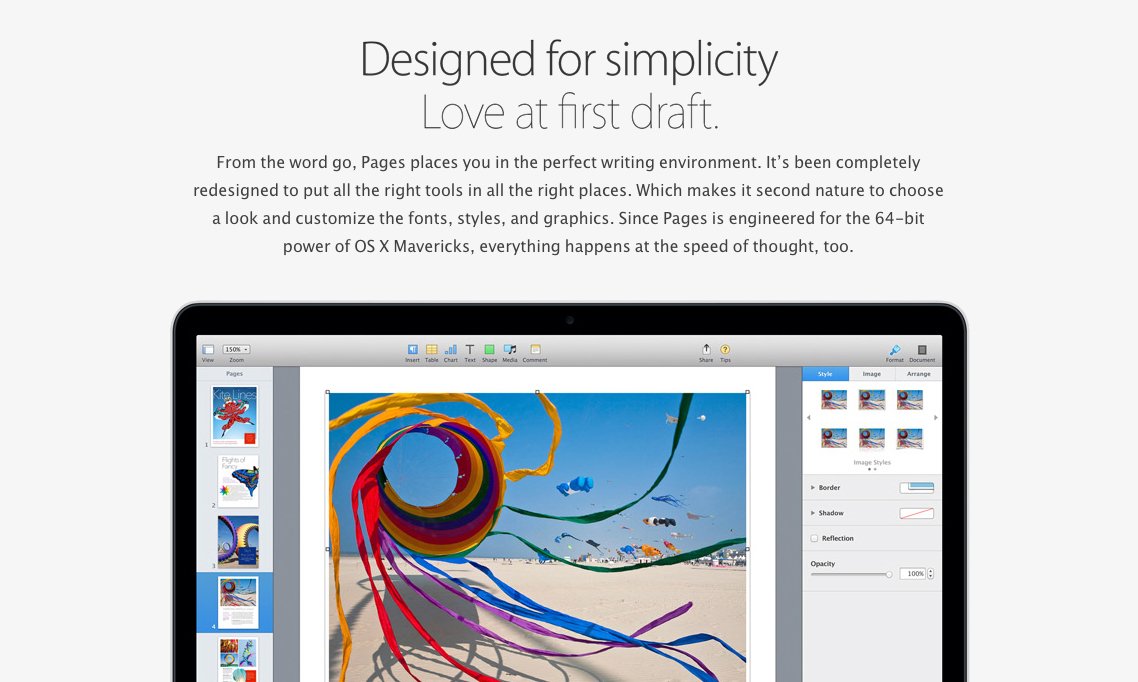Click the Shape tool icon
The width and height of the screenshot is (1138, 682).
pos(489,347)
